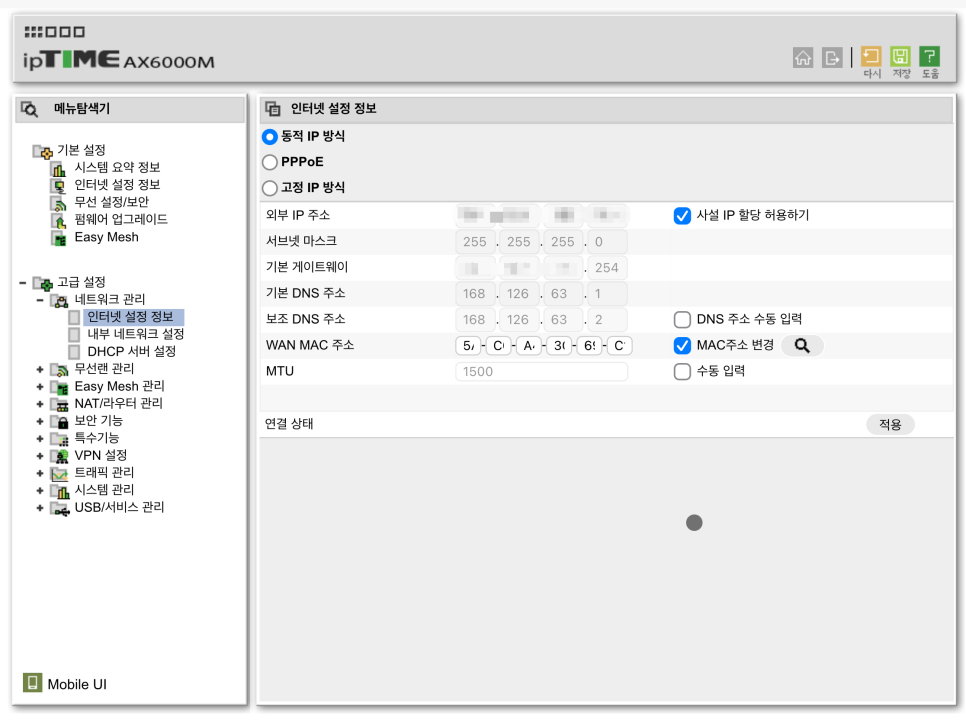
Task: Click the green 저장 save icon
Action: click(x=900, y=57)
